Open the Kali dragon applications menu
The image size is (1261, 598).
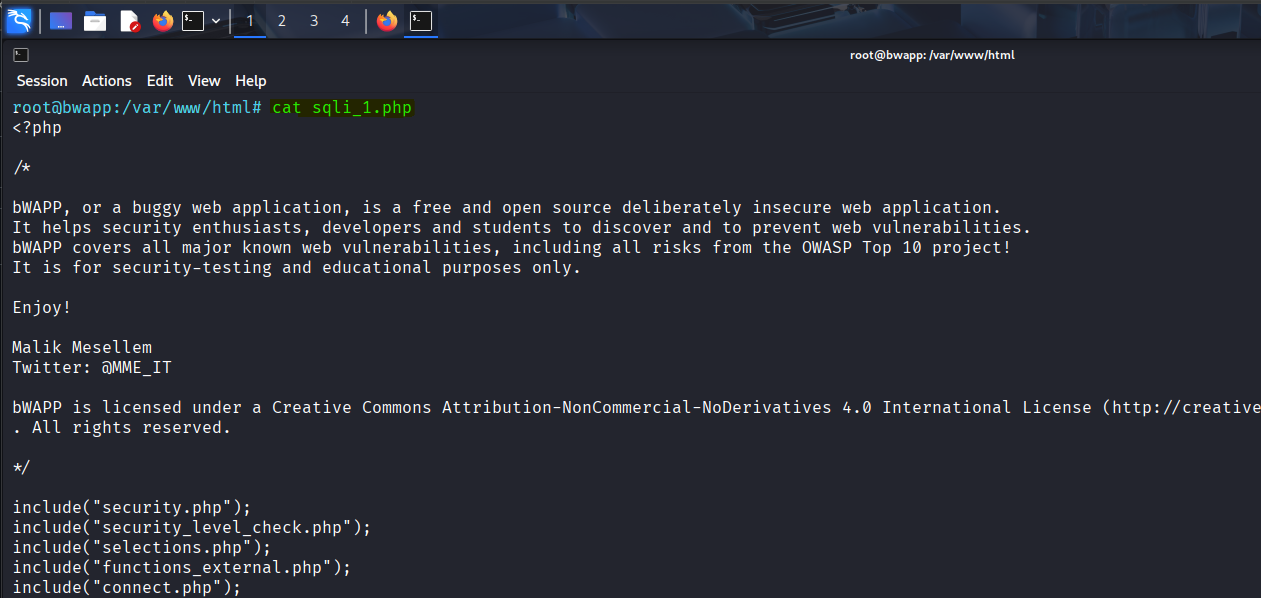click(19, 20)
